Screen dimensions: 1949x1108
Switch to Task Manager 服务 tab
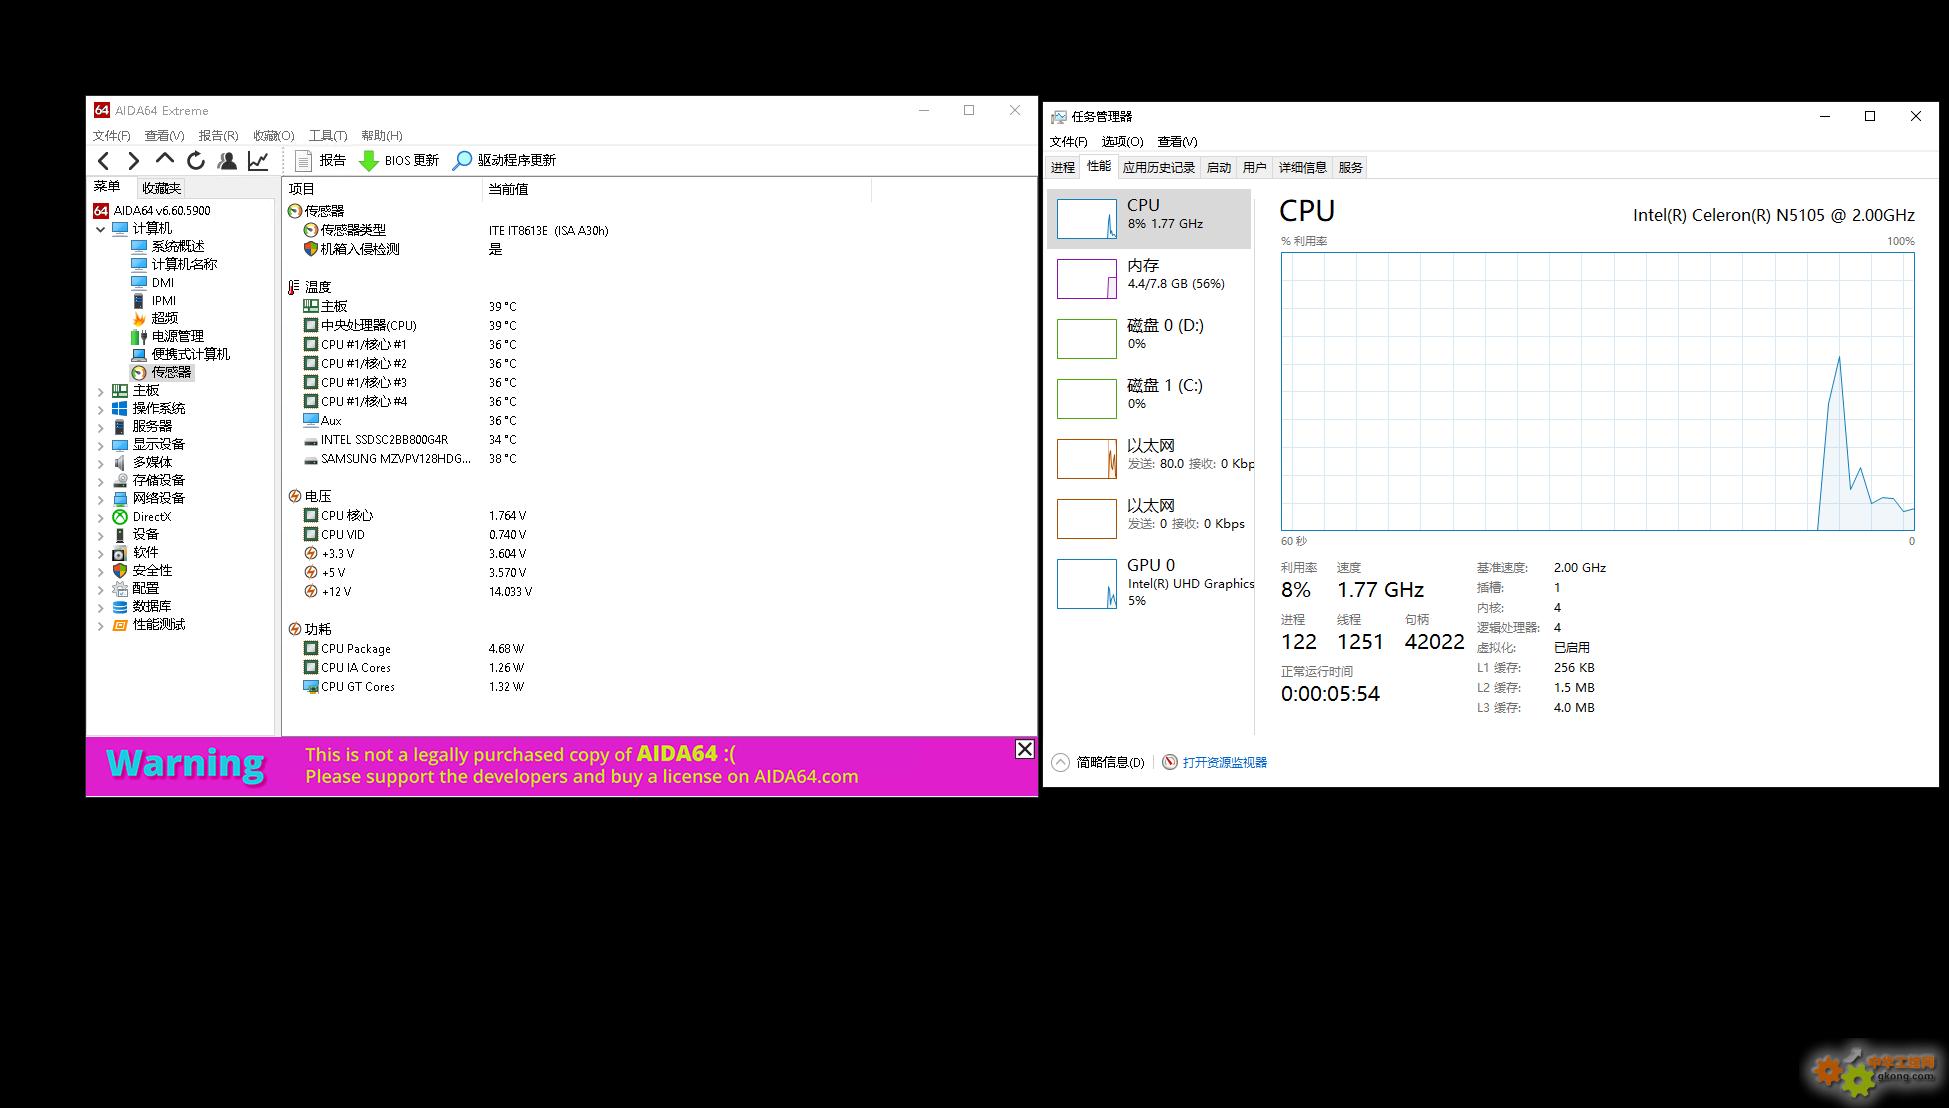(x=1351, y=167)
